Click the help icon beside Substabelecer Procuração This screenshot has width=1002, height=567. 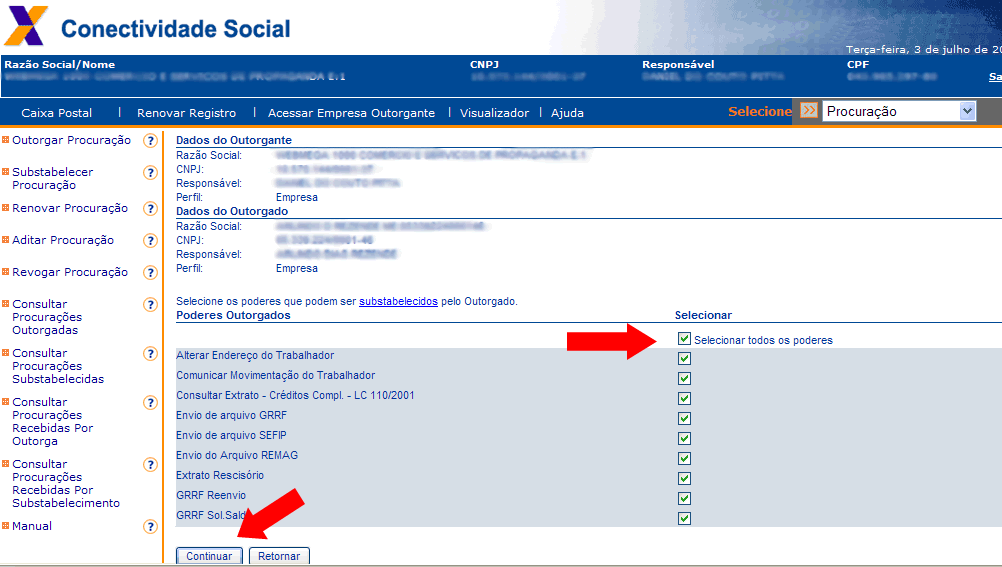pos(150,173)
